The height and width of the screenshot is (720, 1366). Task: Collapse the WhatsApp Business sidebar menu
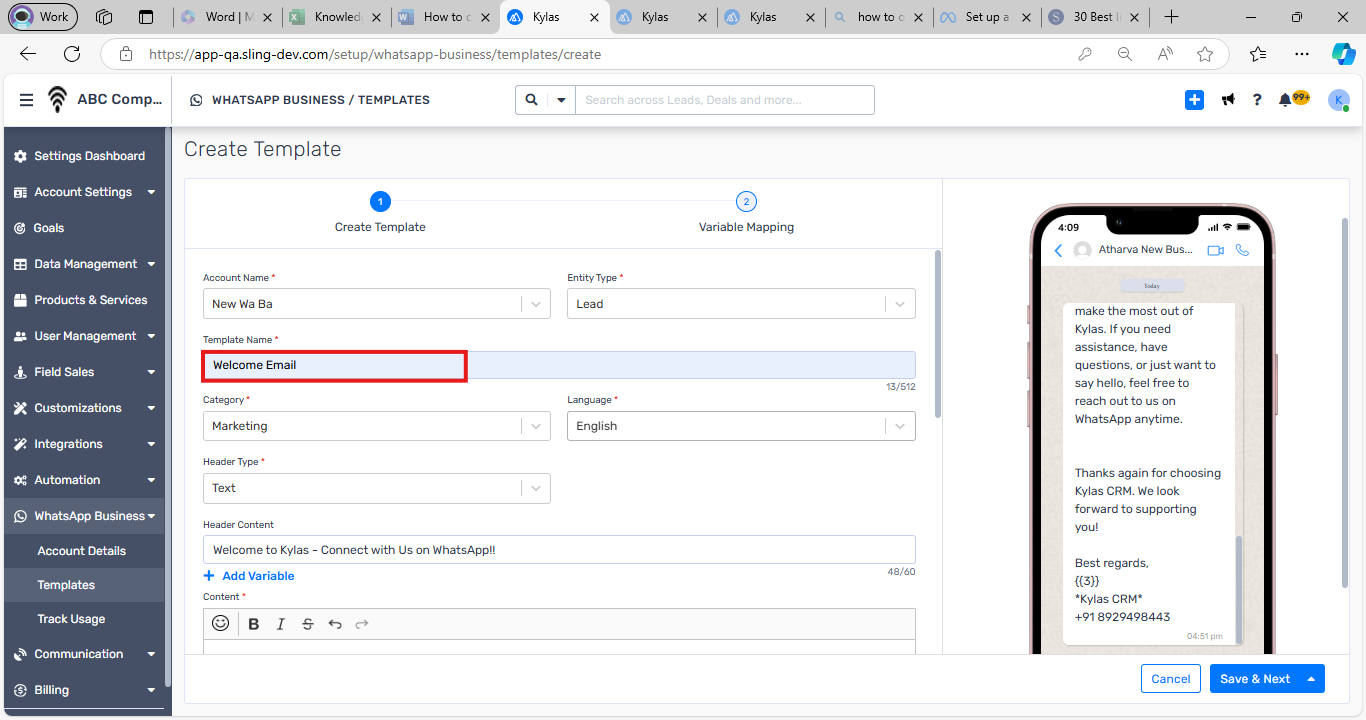coord(83,516)
